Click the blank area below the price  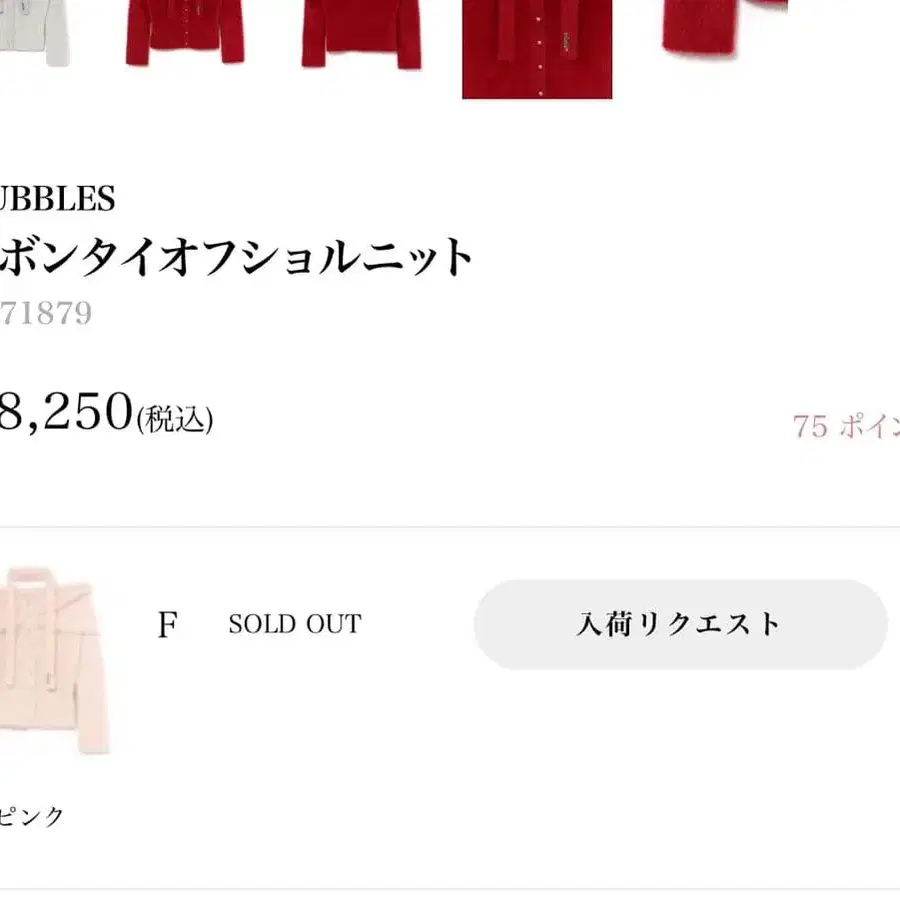450,480
